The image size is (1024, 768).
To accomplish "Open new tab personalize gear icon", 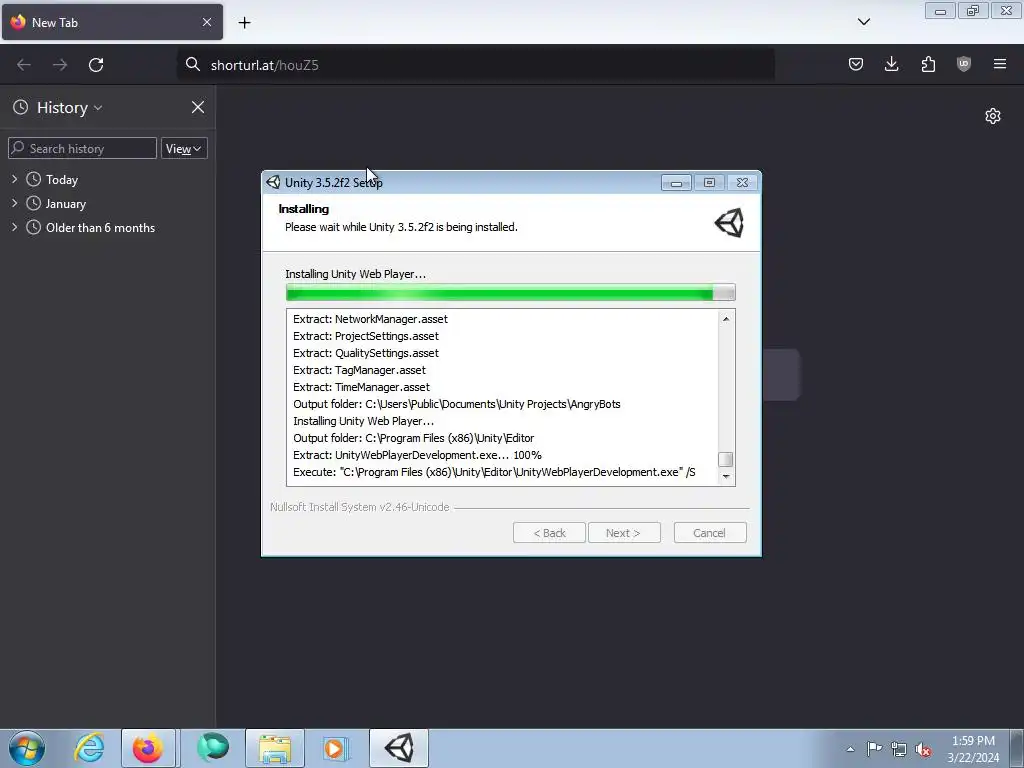I will click(993, 116).
